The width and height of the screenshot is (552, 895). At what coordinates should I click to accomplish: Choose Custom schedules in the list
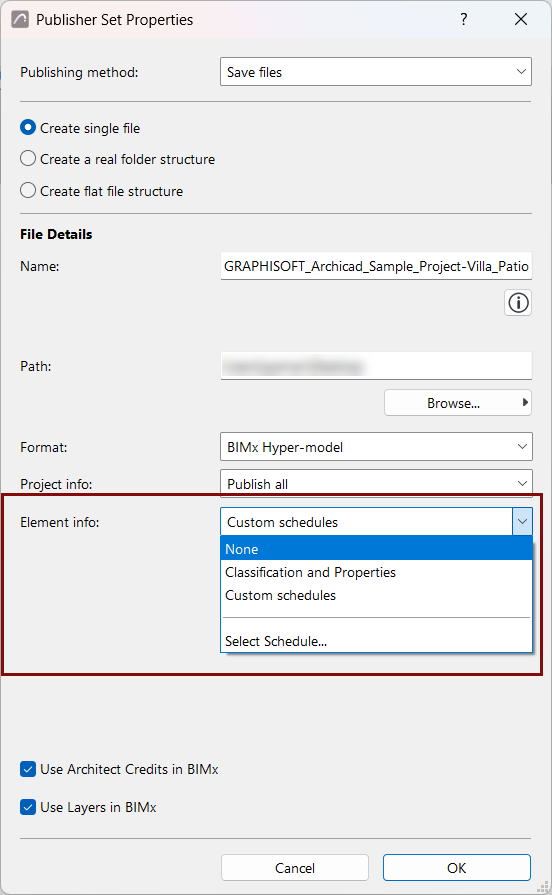coord(376,595)
